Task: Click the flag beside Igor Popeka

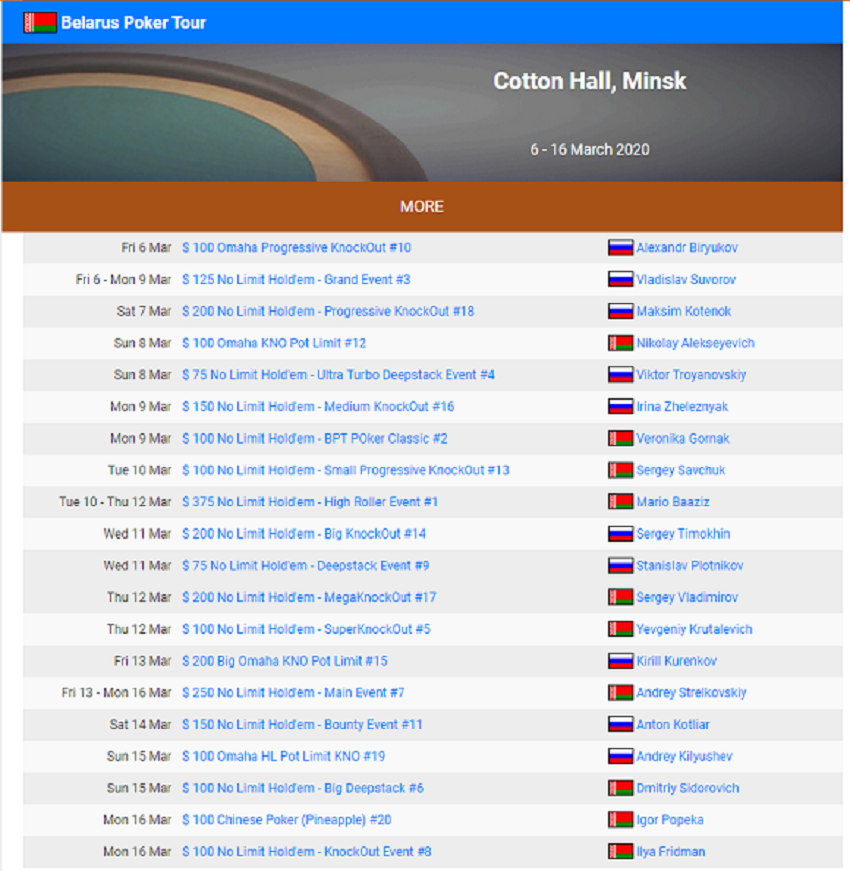Action: (x=620, y=820)
